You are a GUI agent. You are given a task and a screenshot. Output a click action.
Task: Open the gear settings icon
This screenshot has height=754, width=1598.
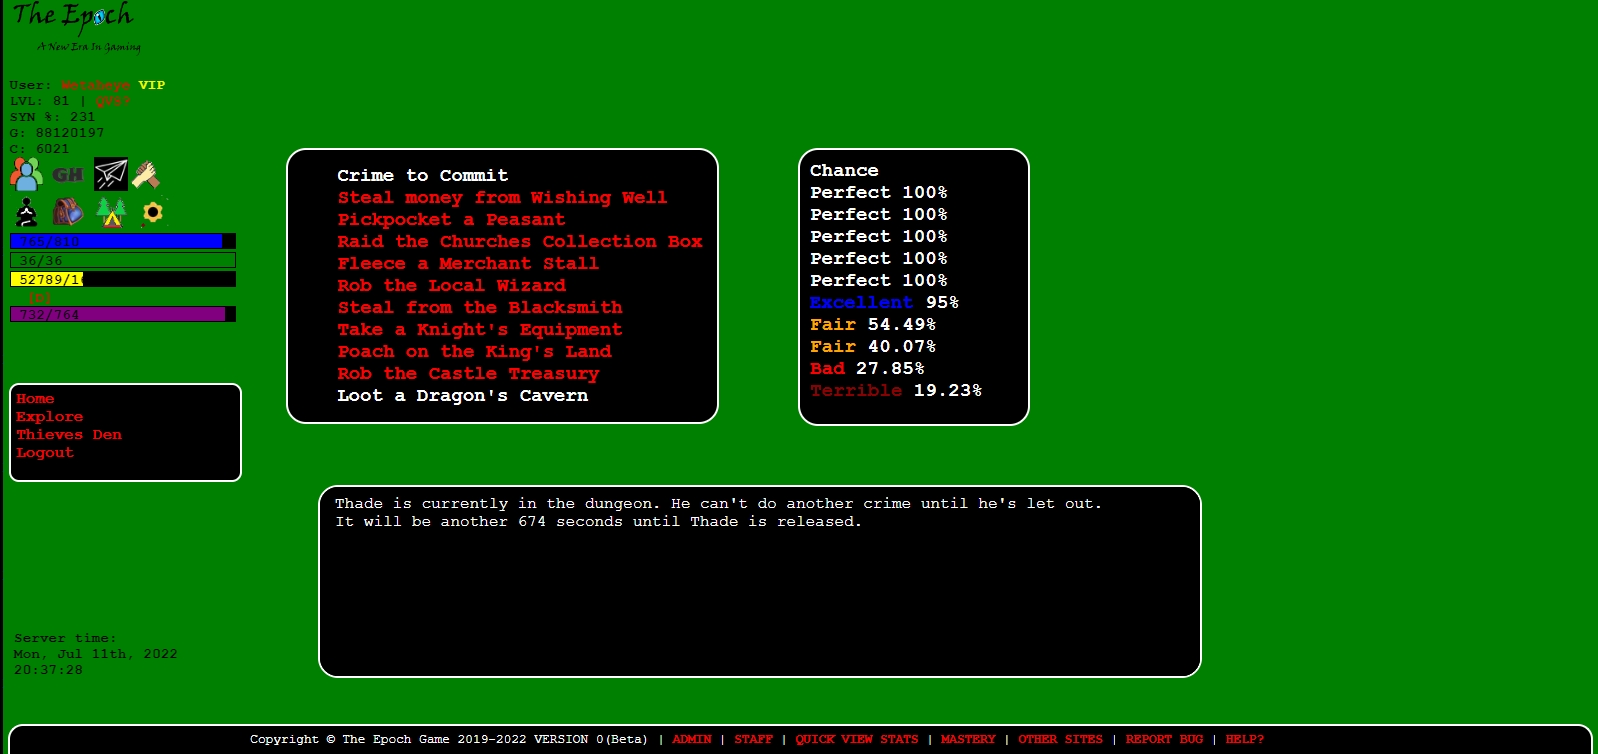coord(152,212)
